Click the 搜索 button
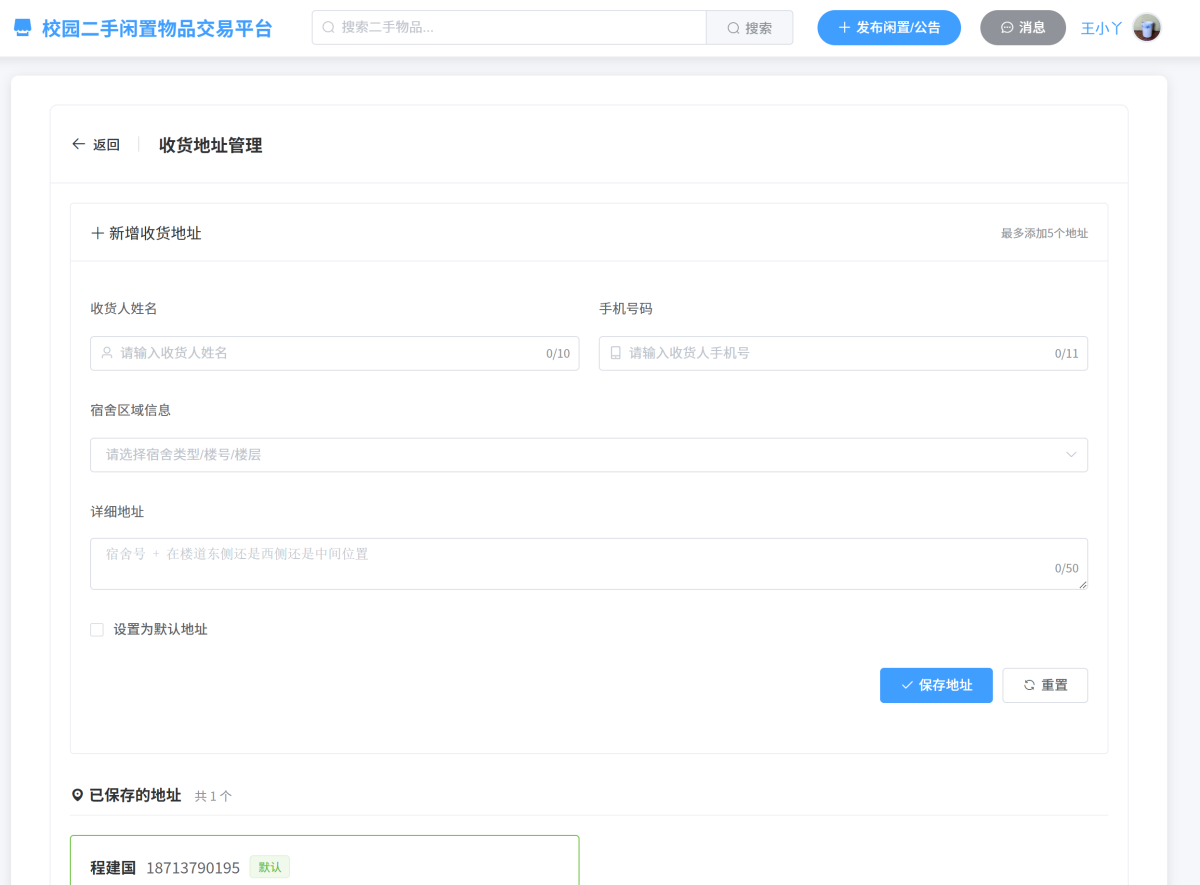Viewport: 1200px width, 885px height. pos(749,28)
